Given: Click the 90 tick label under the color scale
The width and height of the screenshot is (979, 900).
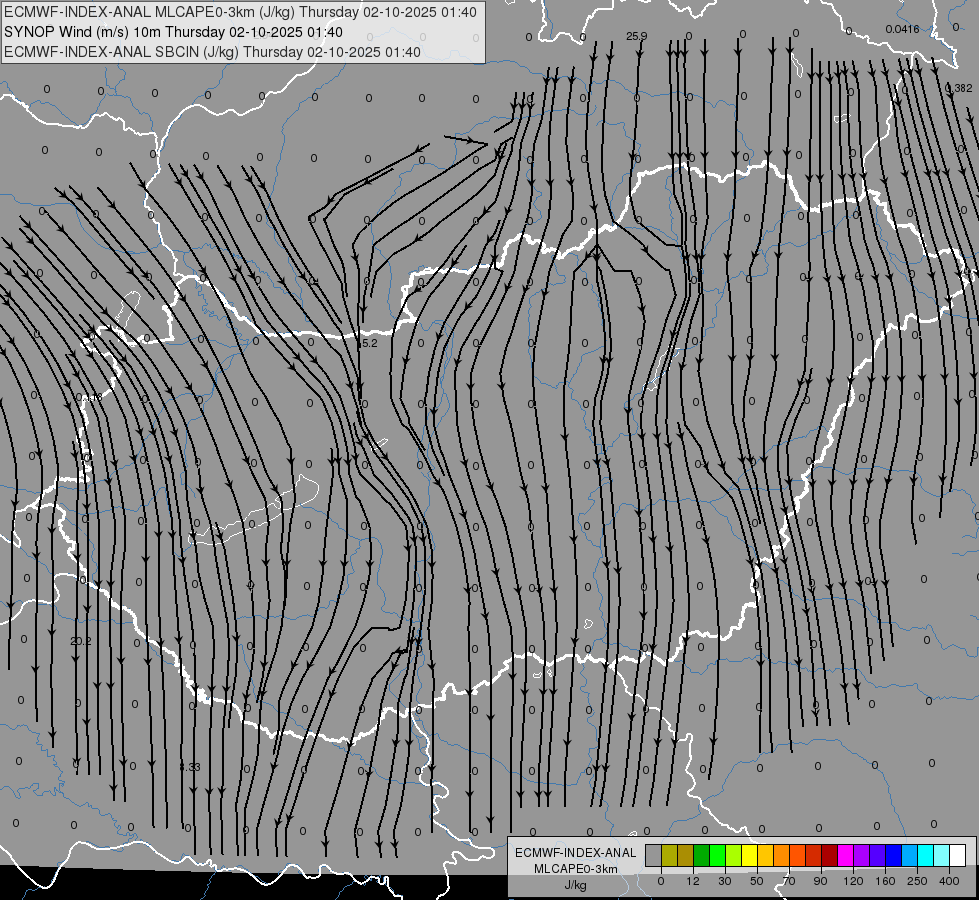Looking at the screenshot, I should (820, 881).
